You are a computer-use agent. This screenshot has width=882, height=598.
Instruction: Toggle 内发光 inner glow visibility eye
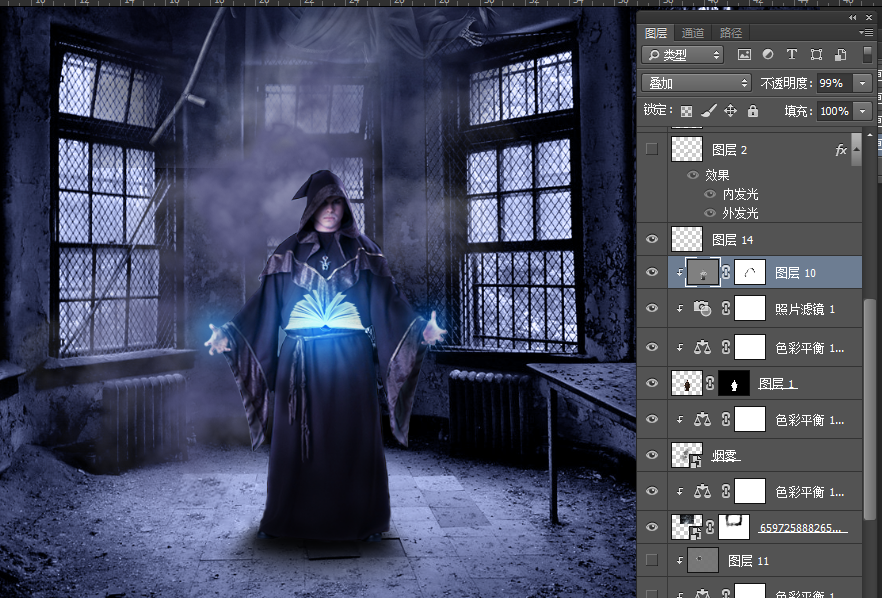tap(710, 194)
